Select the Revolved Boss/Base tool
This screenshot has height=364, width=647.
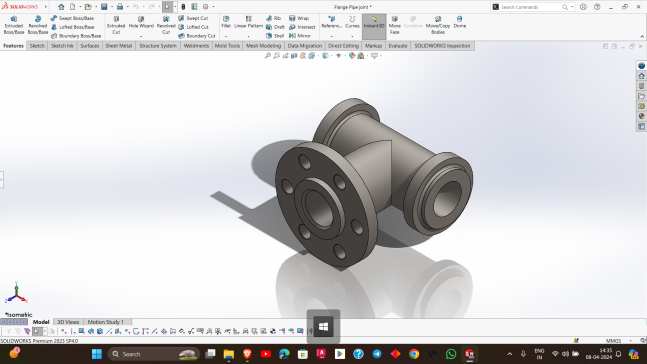click(38, 25)
